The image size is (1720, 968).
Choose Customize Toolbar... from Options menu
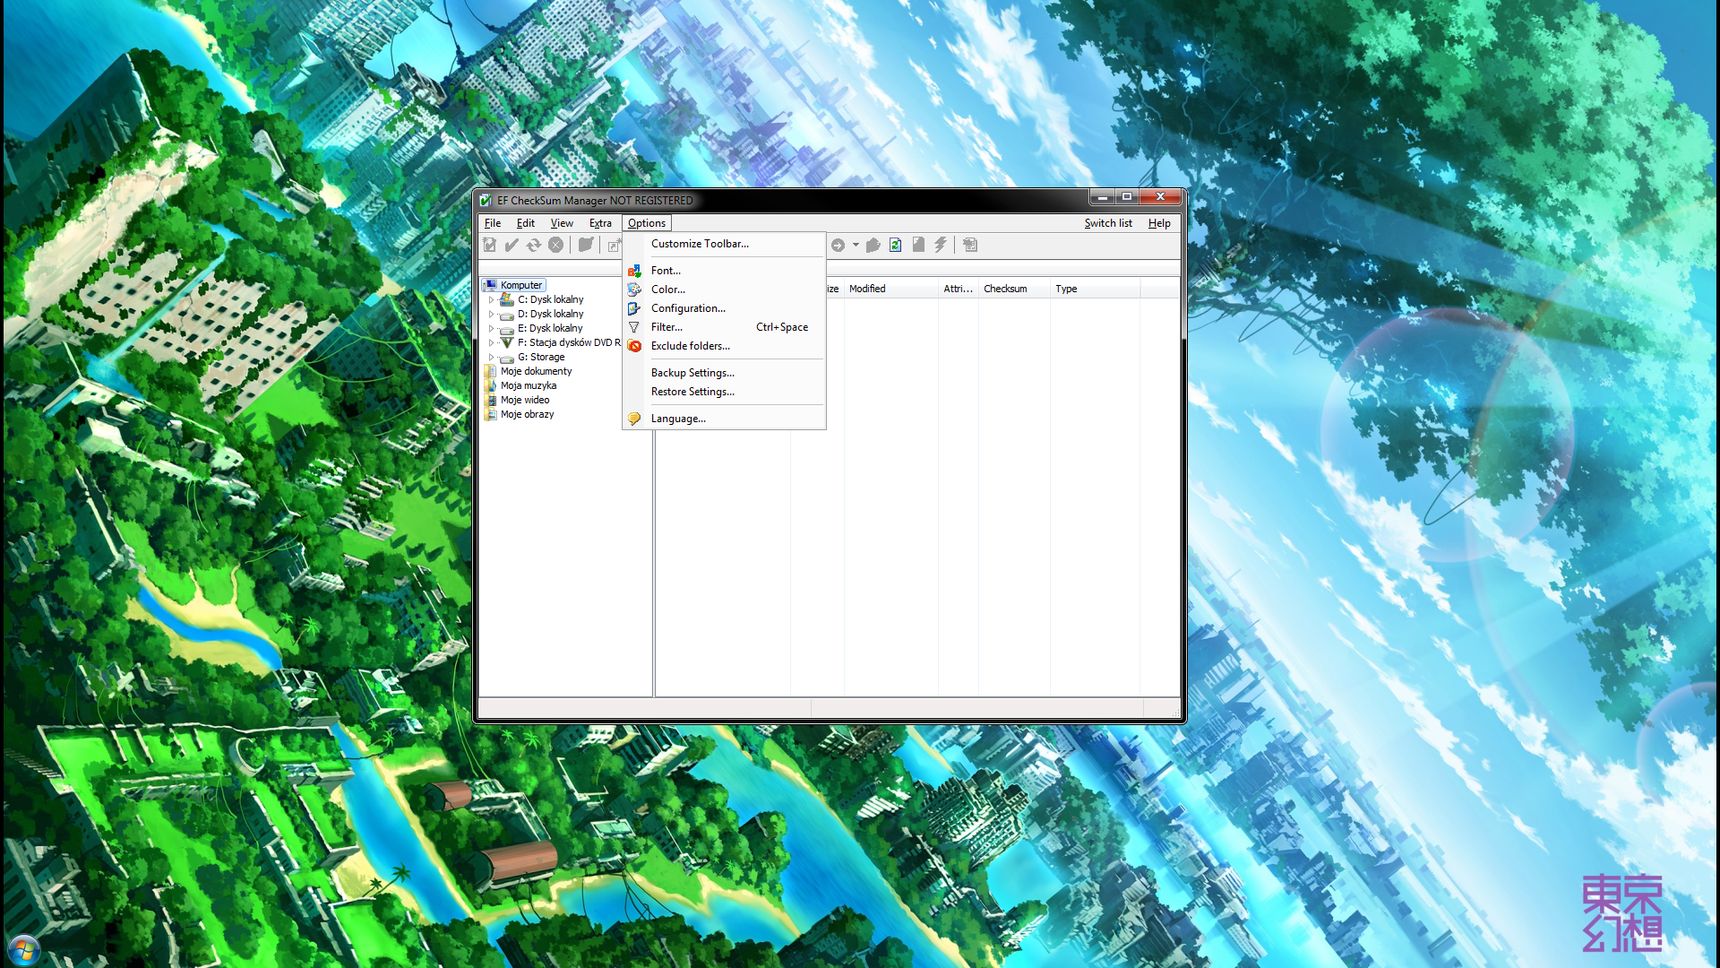pyautogui.click(x=724, y=244)
